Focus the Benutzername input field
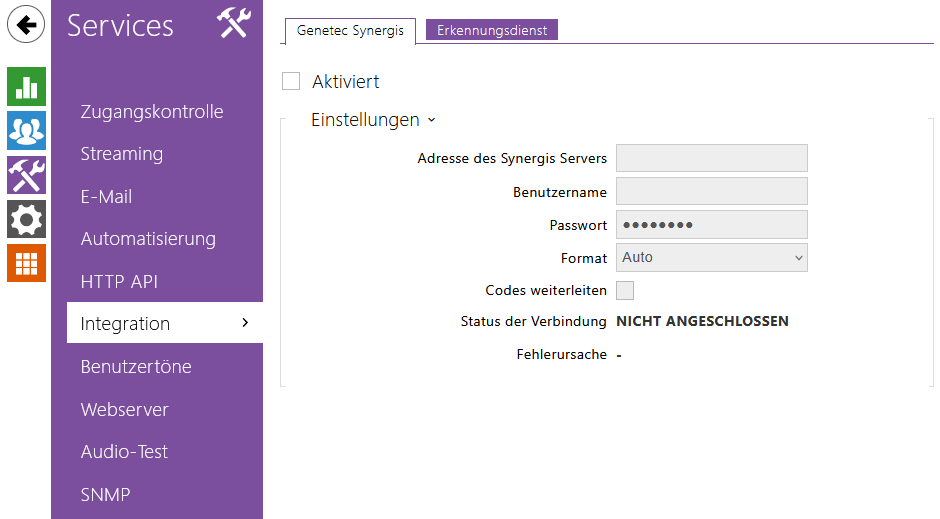The width and height of the screenshot is (940, 519). point(711,191)
